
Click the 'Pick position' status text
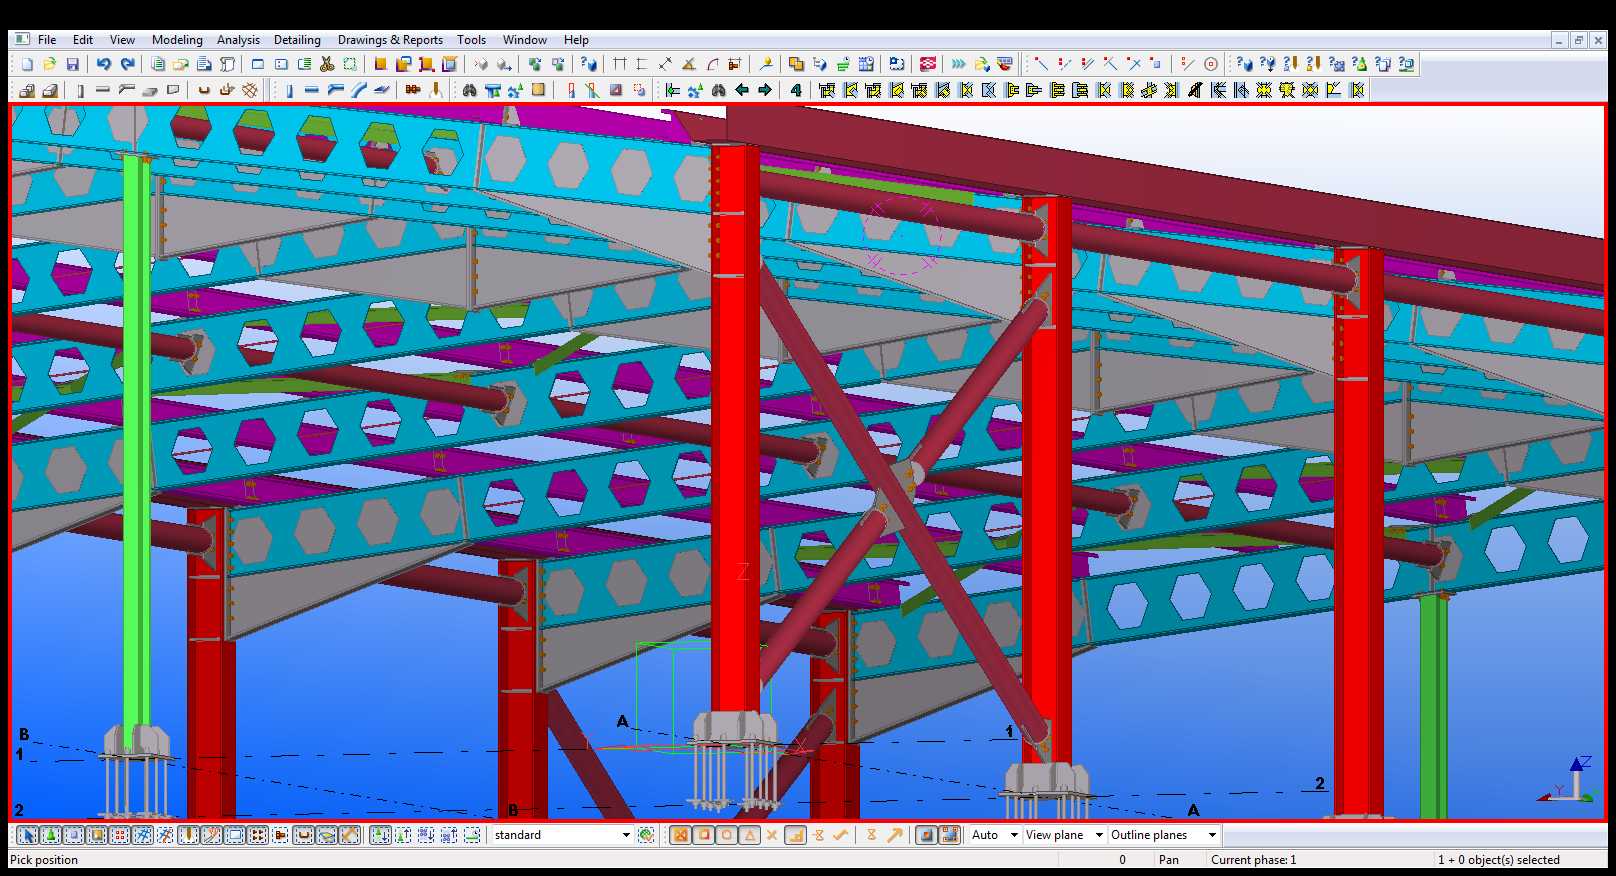[x=44, y=860]
